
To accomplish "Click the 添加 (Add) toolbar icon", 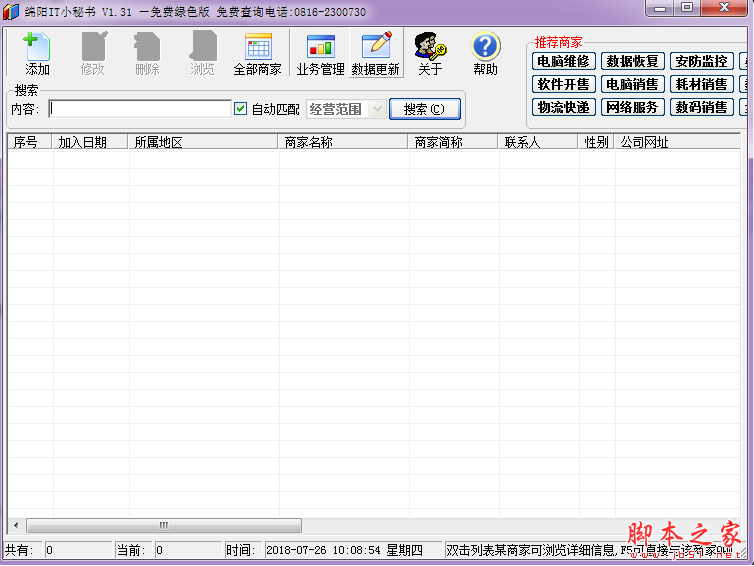I will [37, 53].
